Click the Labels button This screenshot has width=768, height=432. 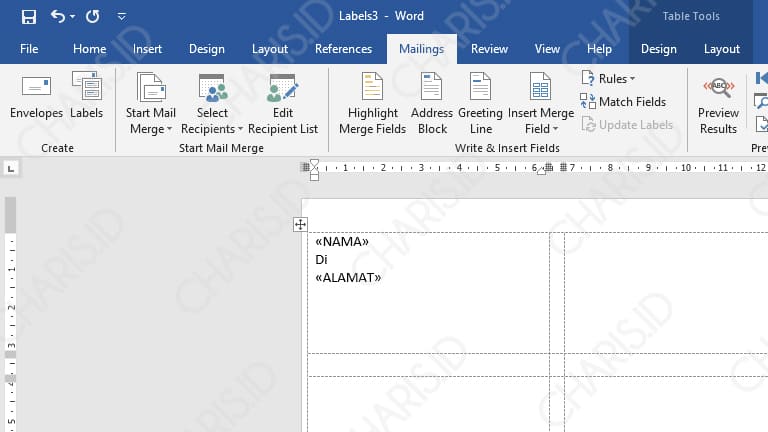coord(87,96)
